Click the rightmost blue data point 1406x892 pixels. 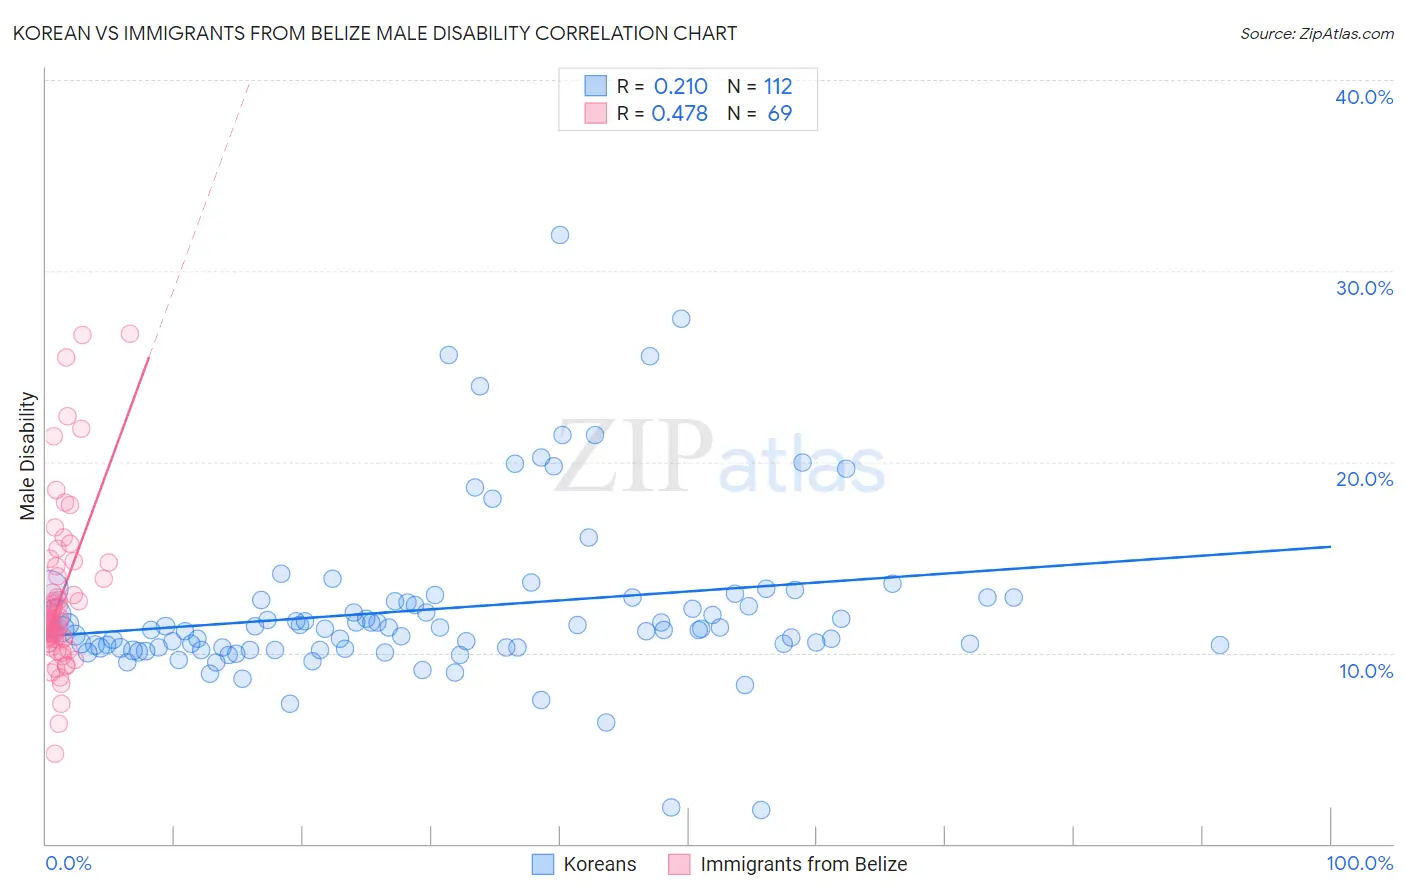point(1220,645)
